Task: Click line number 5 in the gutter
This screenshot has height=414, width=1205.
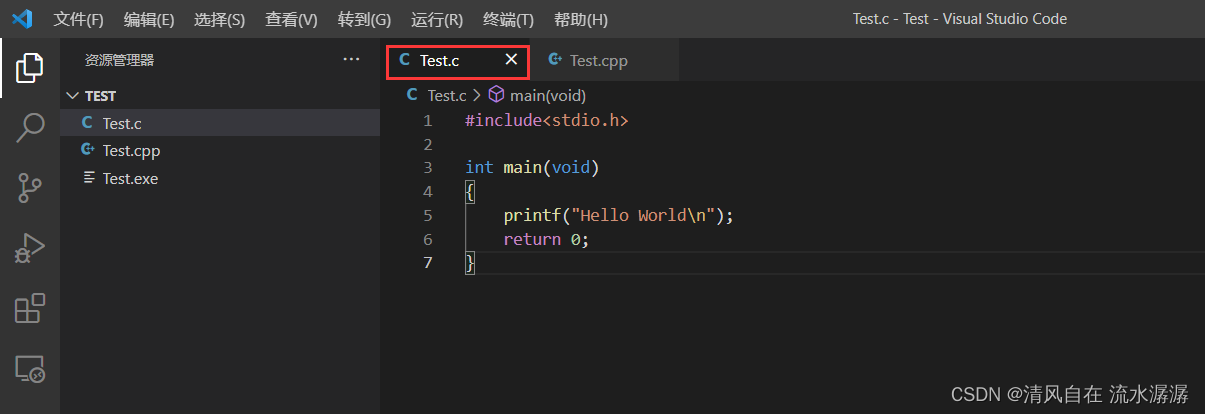Action: click(x=428, y=216)
